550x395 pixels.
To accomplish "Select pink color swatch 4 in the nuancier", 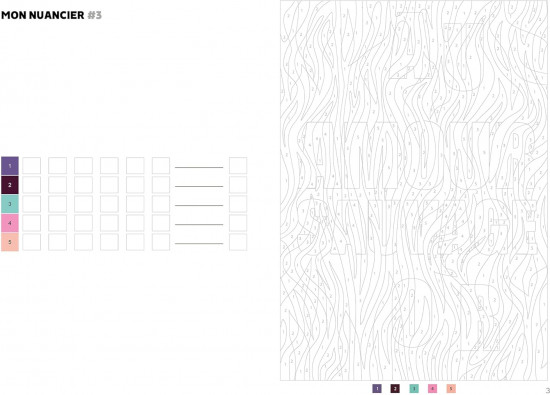I will (10, 223).
